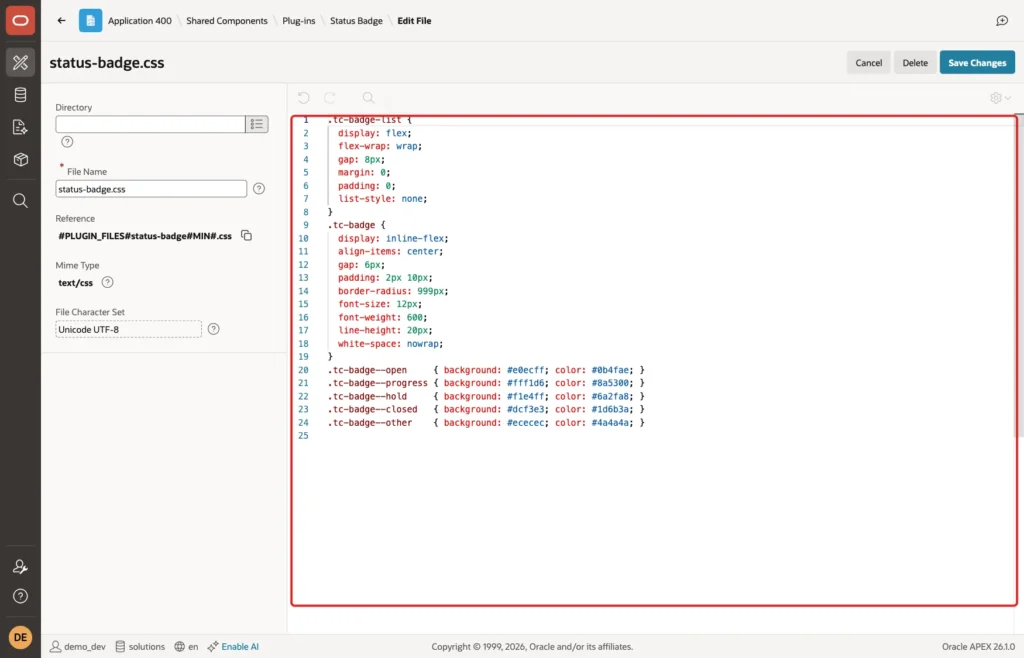Click the '.tc-badge--other' rule line
Viewport: 1024px width, 658px height.
pos(486,422)
